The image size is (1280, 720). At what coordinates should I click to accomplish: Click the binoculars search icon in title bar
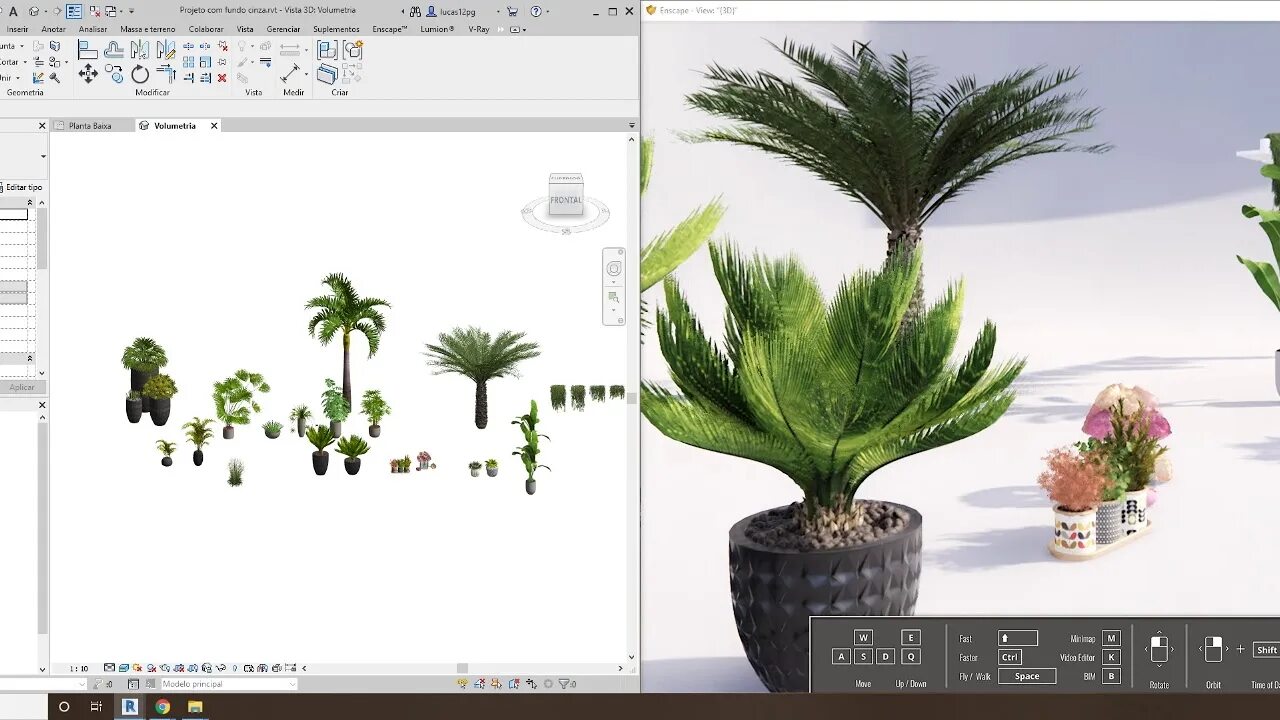tap(416, 11)
